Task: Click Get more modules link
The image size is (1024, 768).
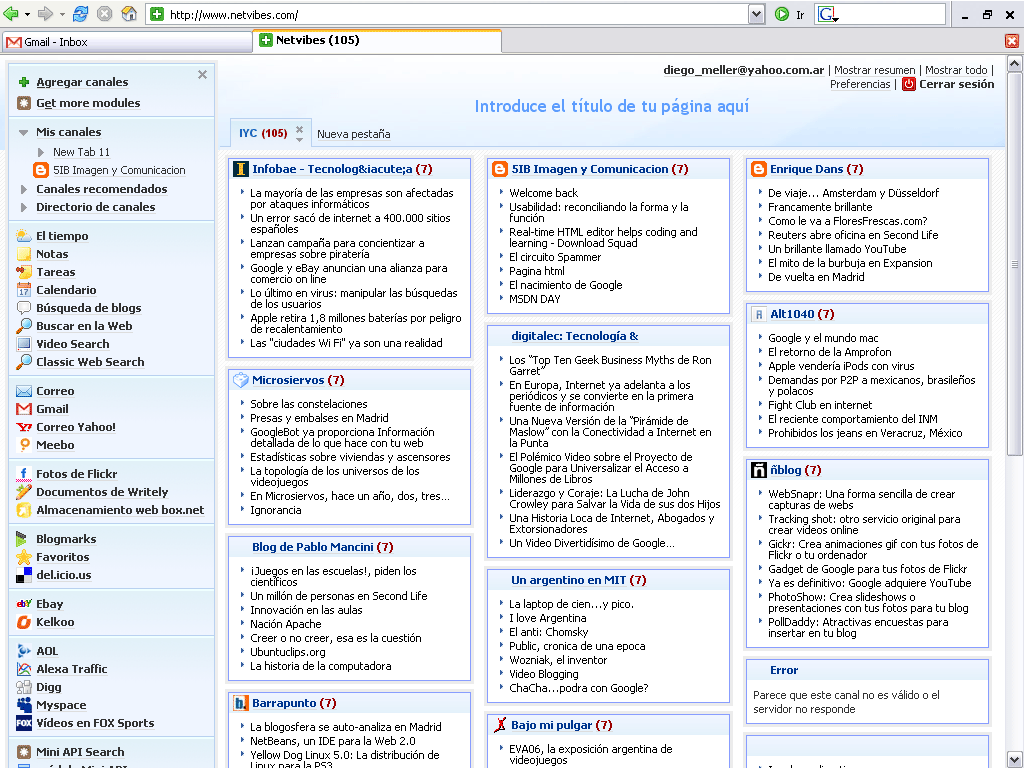Action: (88, 103)
